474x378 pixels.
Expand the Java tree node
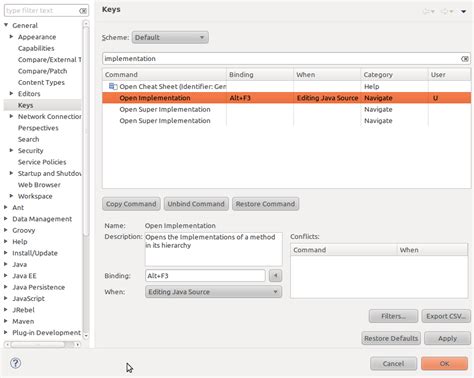coord(6,264)
